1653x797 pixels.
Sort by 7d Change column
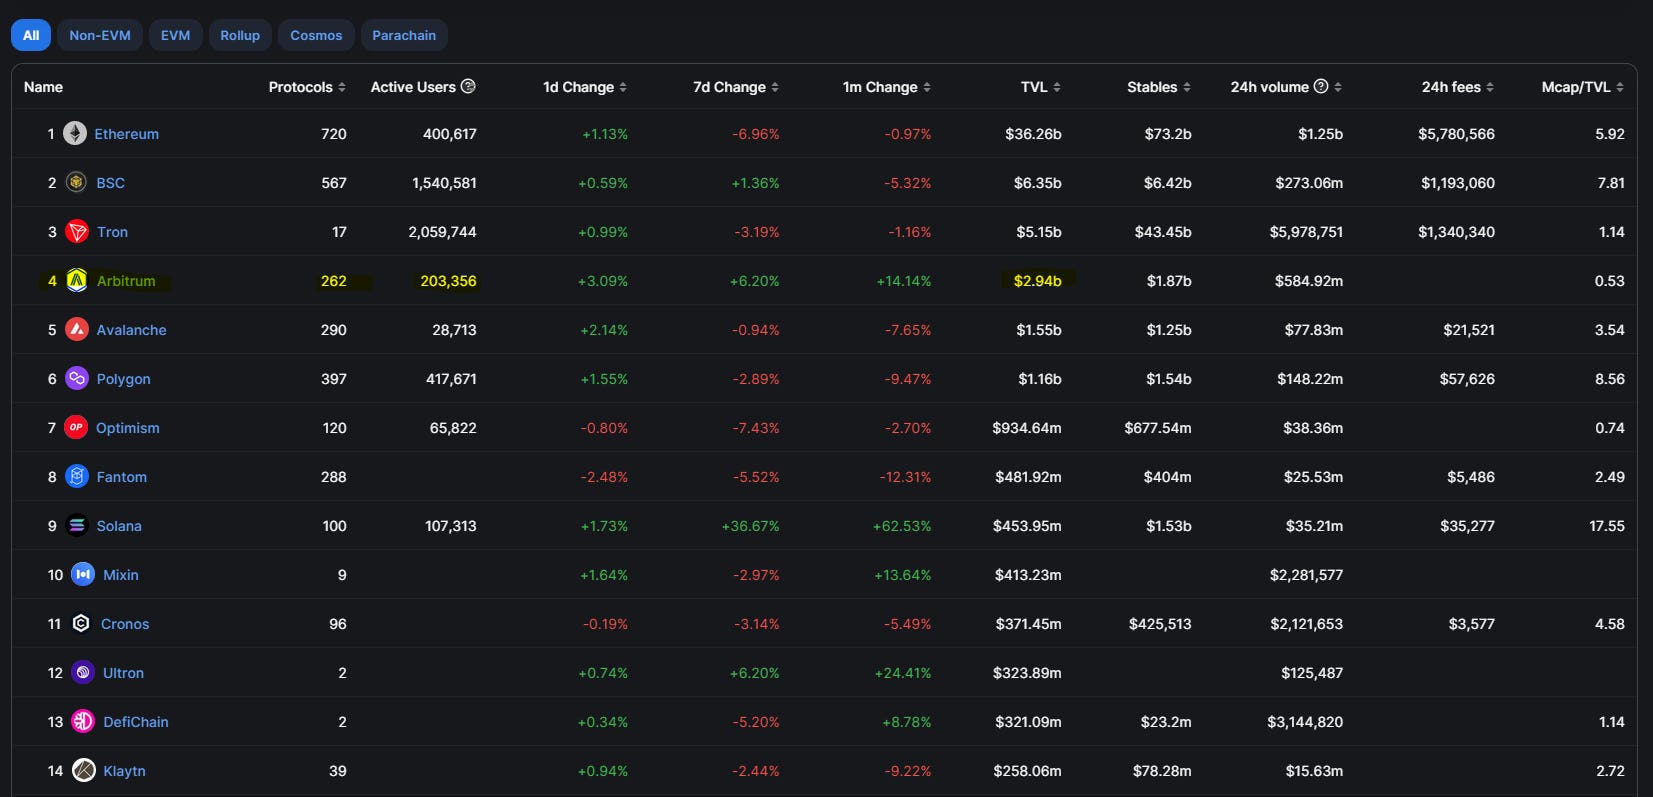click(736, 87)
